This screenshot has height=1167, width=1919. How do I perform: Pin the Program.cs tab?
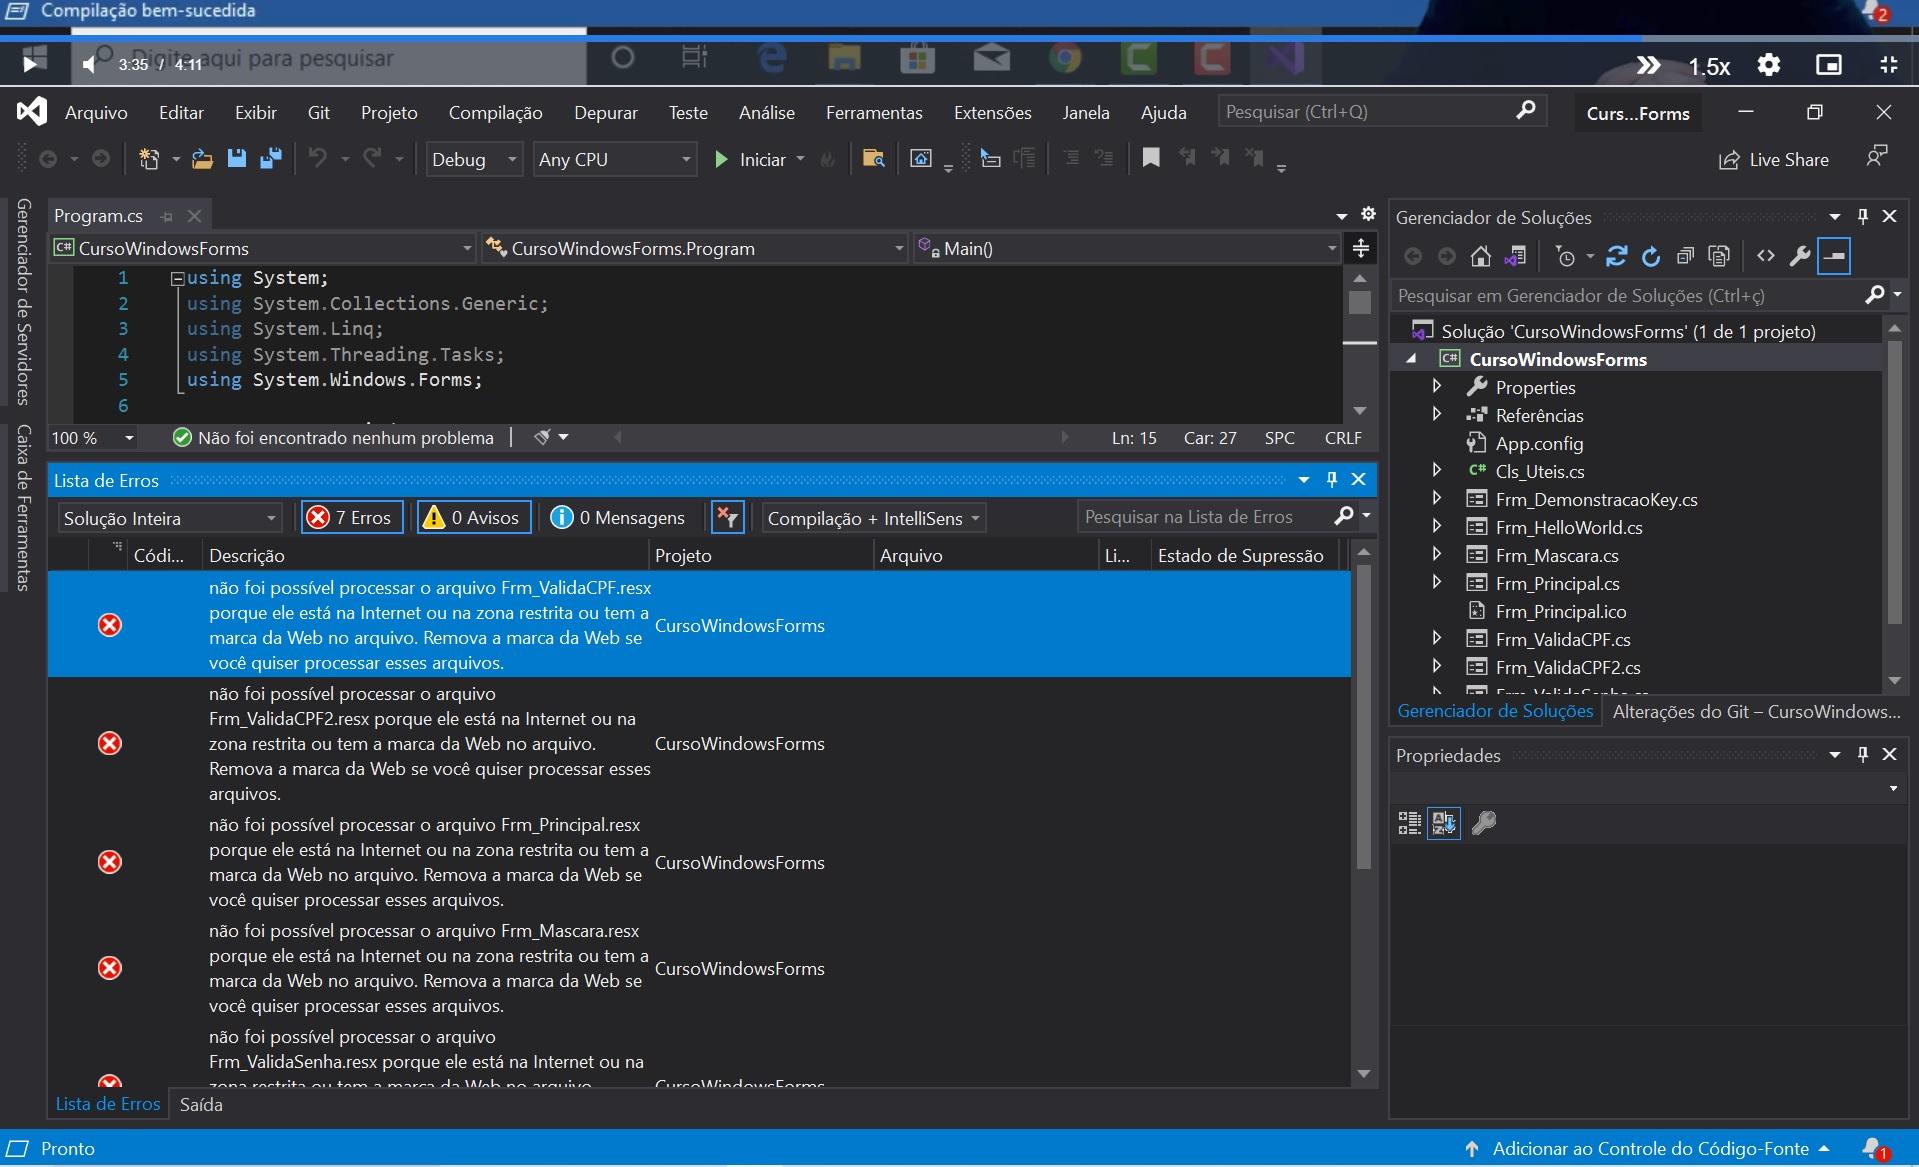[x=167, y=216]
